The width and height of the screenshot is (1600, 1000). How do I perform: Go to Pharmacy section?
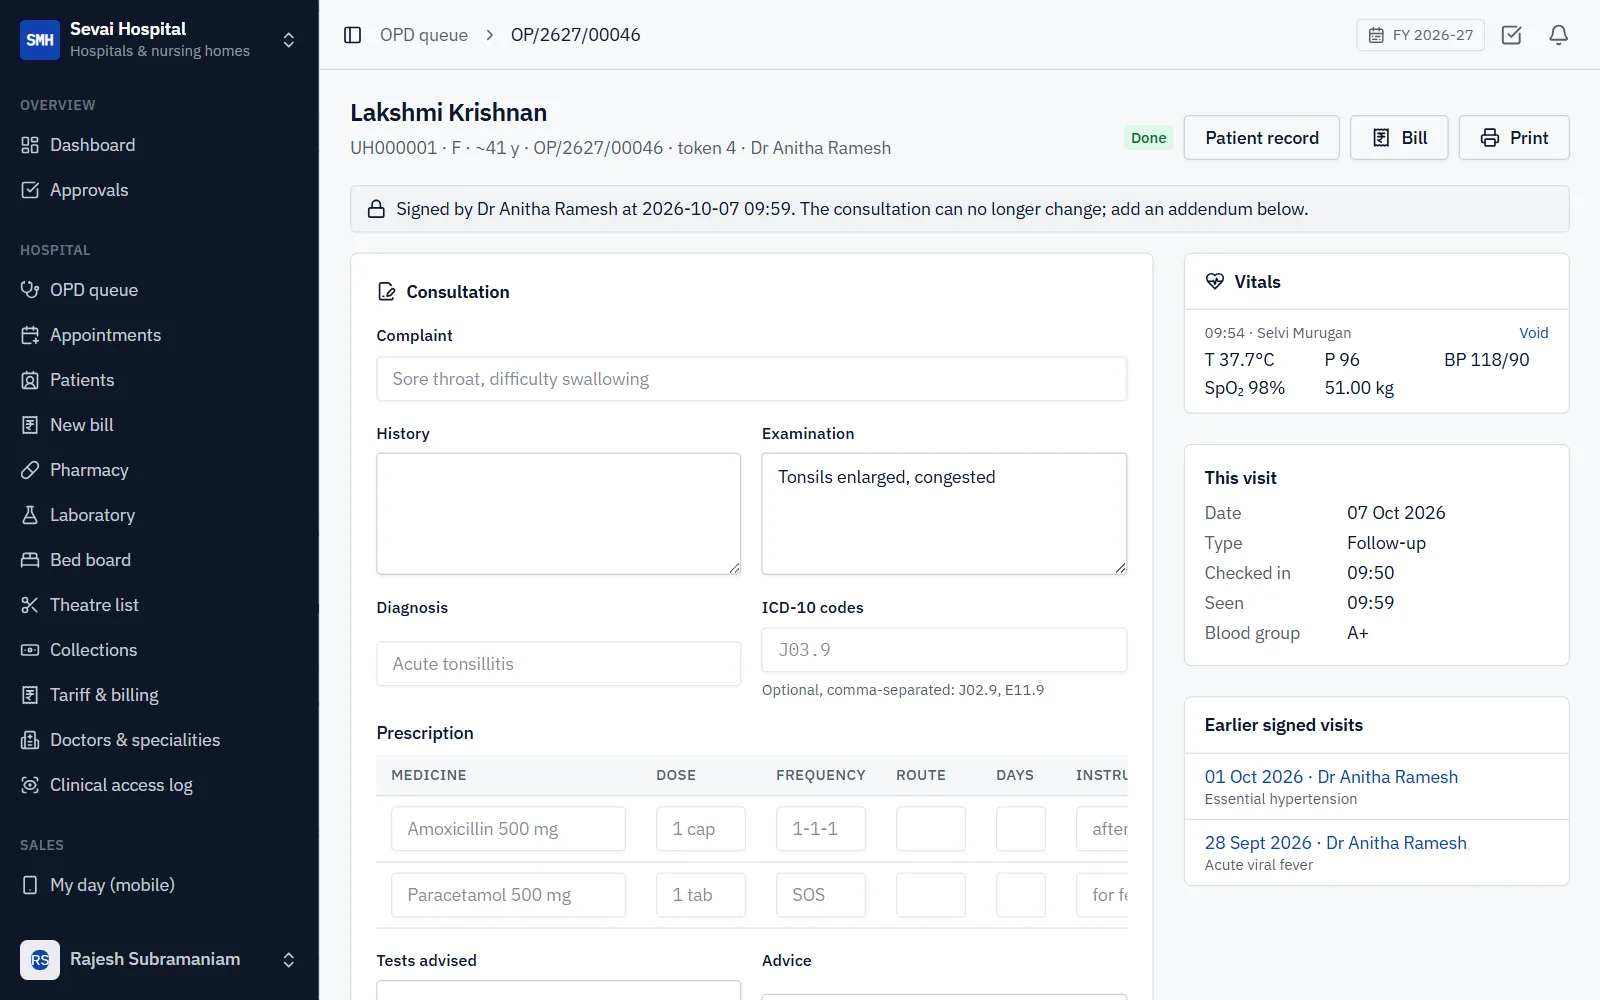[x=159, y=470]
